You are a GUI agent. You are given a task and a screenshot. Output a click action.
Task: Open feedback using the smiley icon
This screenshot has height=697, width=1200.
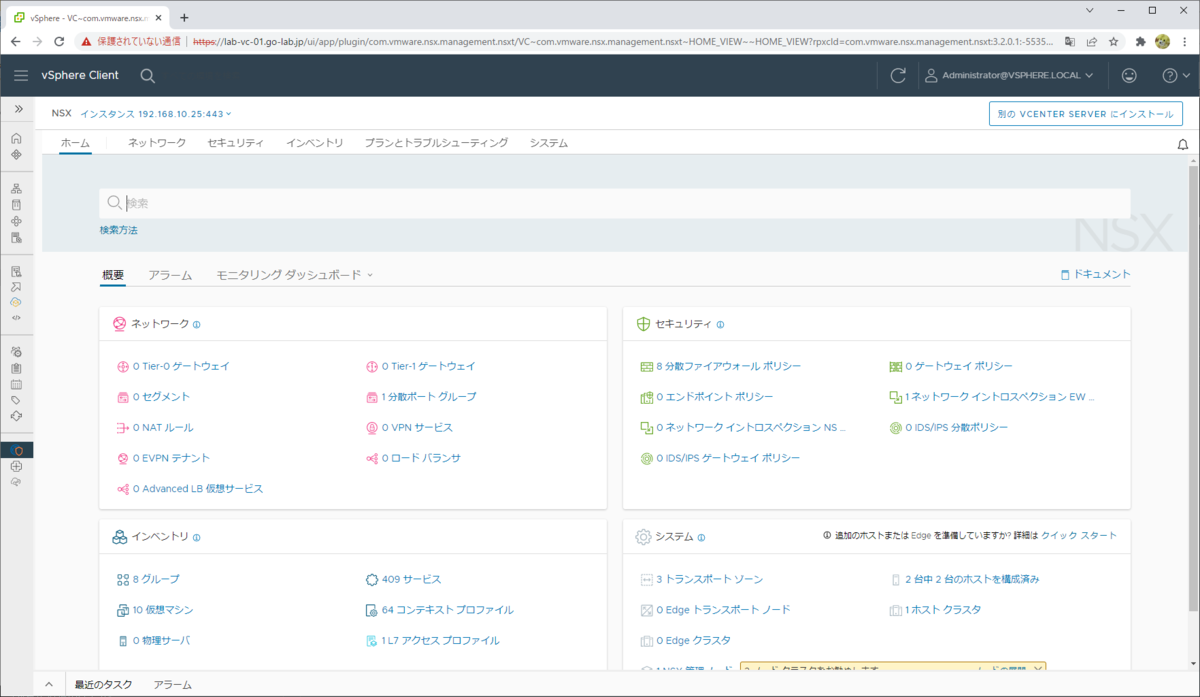click(1129, 75)
